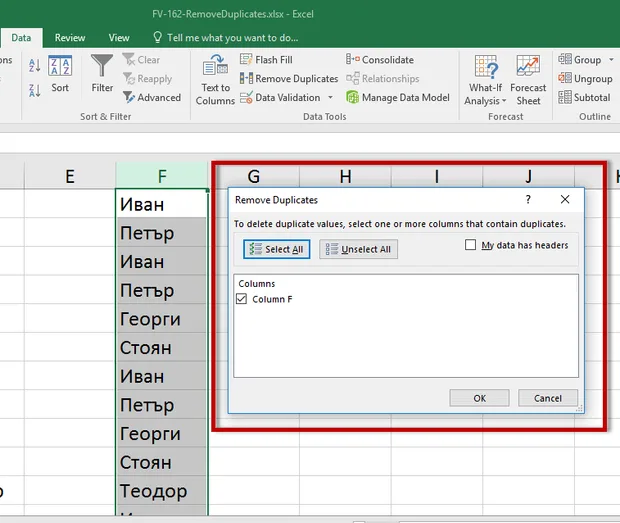Viewport: 620px width, 523px height.
Task: Open the Sort dialog button
Action: (x=60, y=74)
